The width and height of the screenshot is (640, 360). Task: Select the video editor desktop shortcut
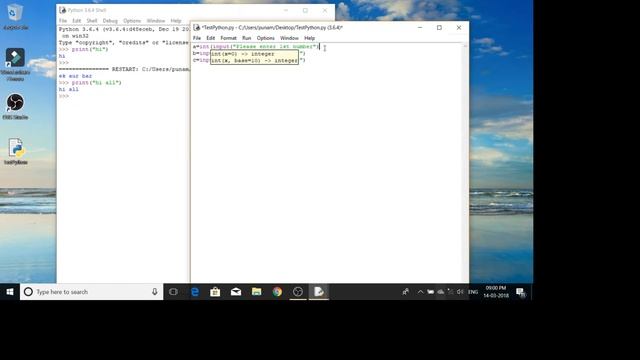click(x=15, y=64)
